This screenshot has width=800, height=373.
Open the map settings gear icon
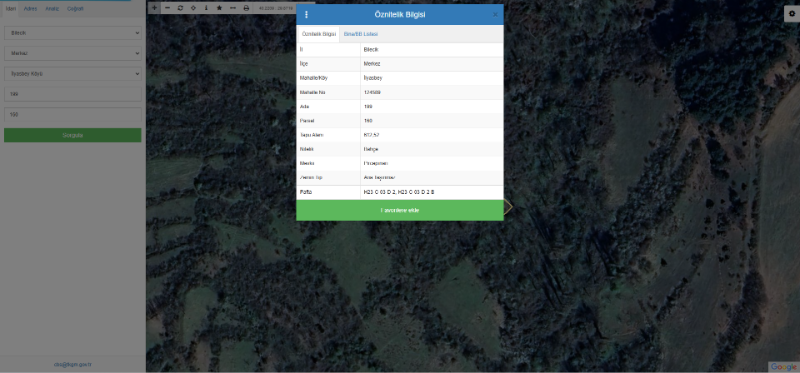click(x=792, y=14)
